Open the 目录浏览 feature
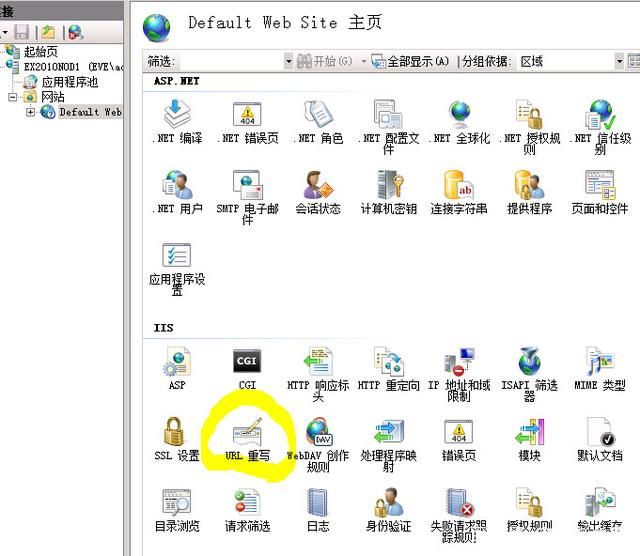The image size is (640, 556). [177, 509]
